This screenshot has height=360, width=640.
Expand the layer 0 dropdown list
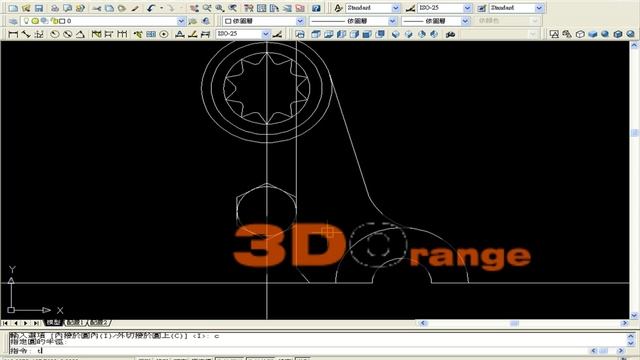181,21
